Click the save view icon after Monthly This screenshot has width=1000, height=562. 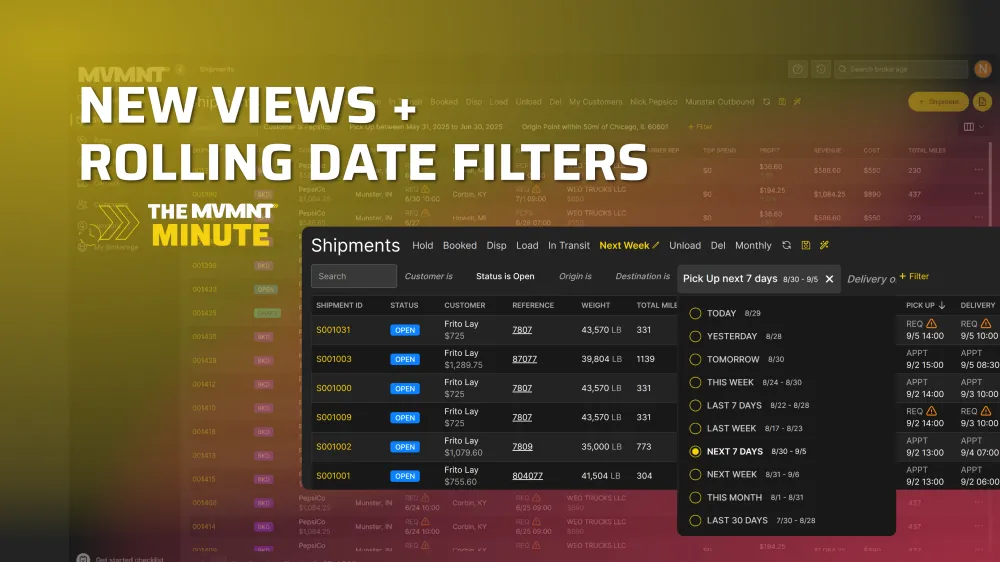[806, 245]
